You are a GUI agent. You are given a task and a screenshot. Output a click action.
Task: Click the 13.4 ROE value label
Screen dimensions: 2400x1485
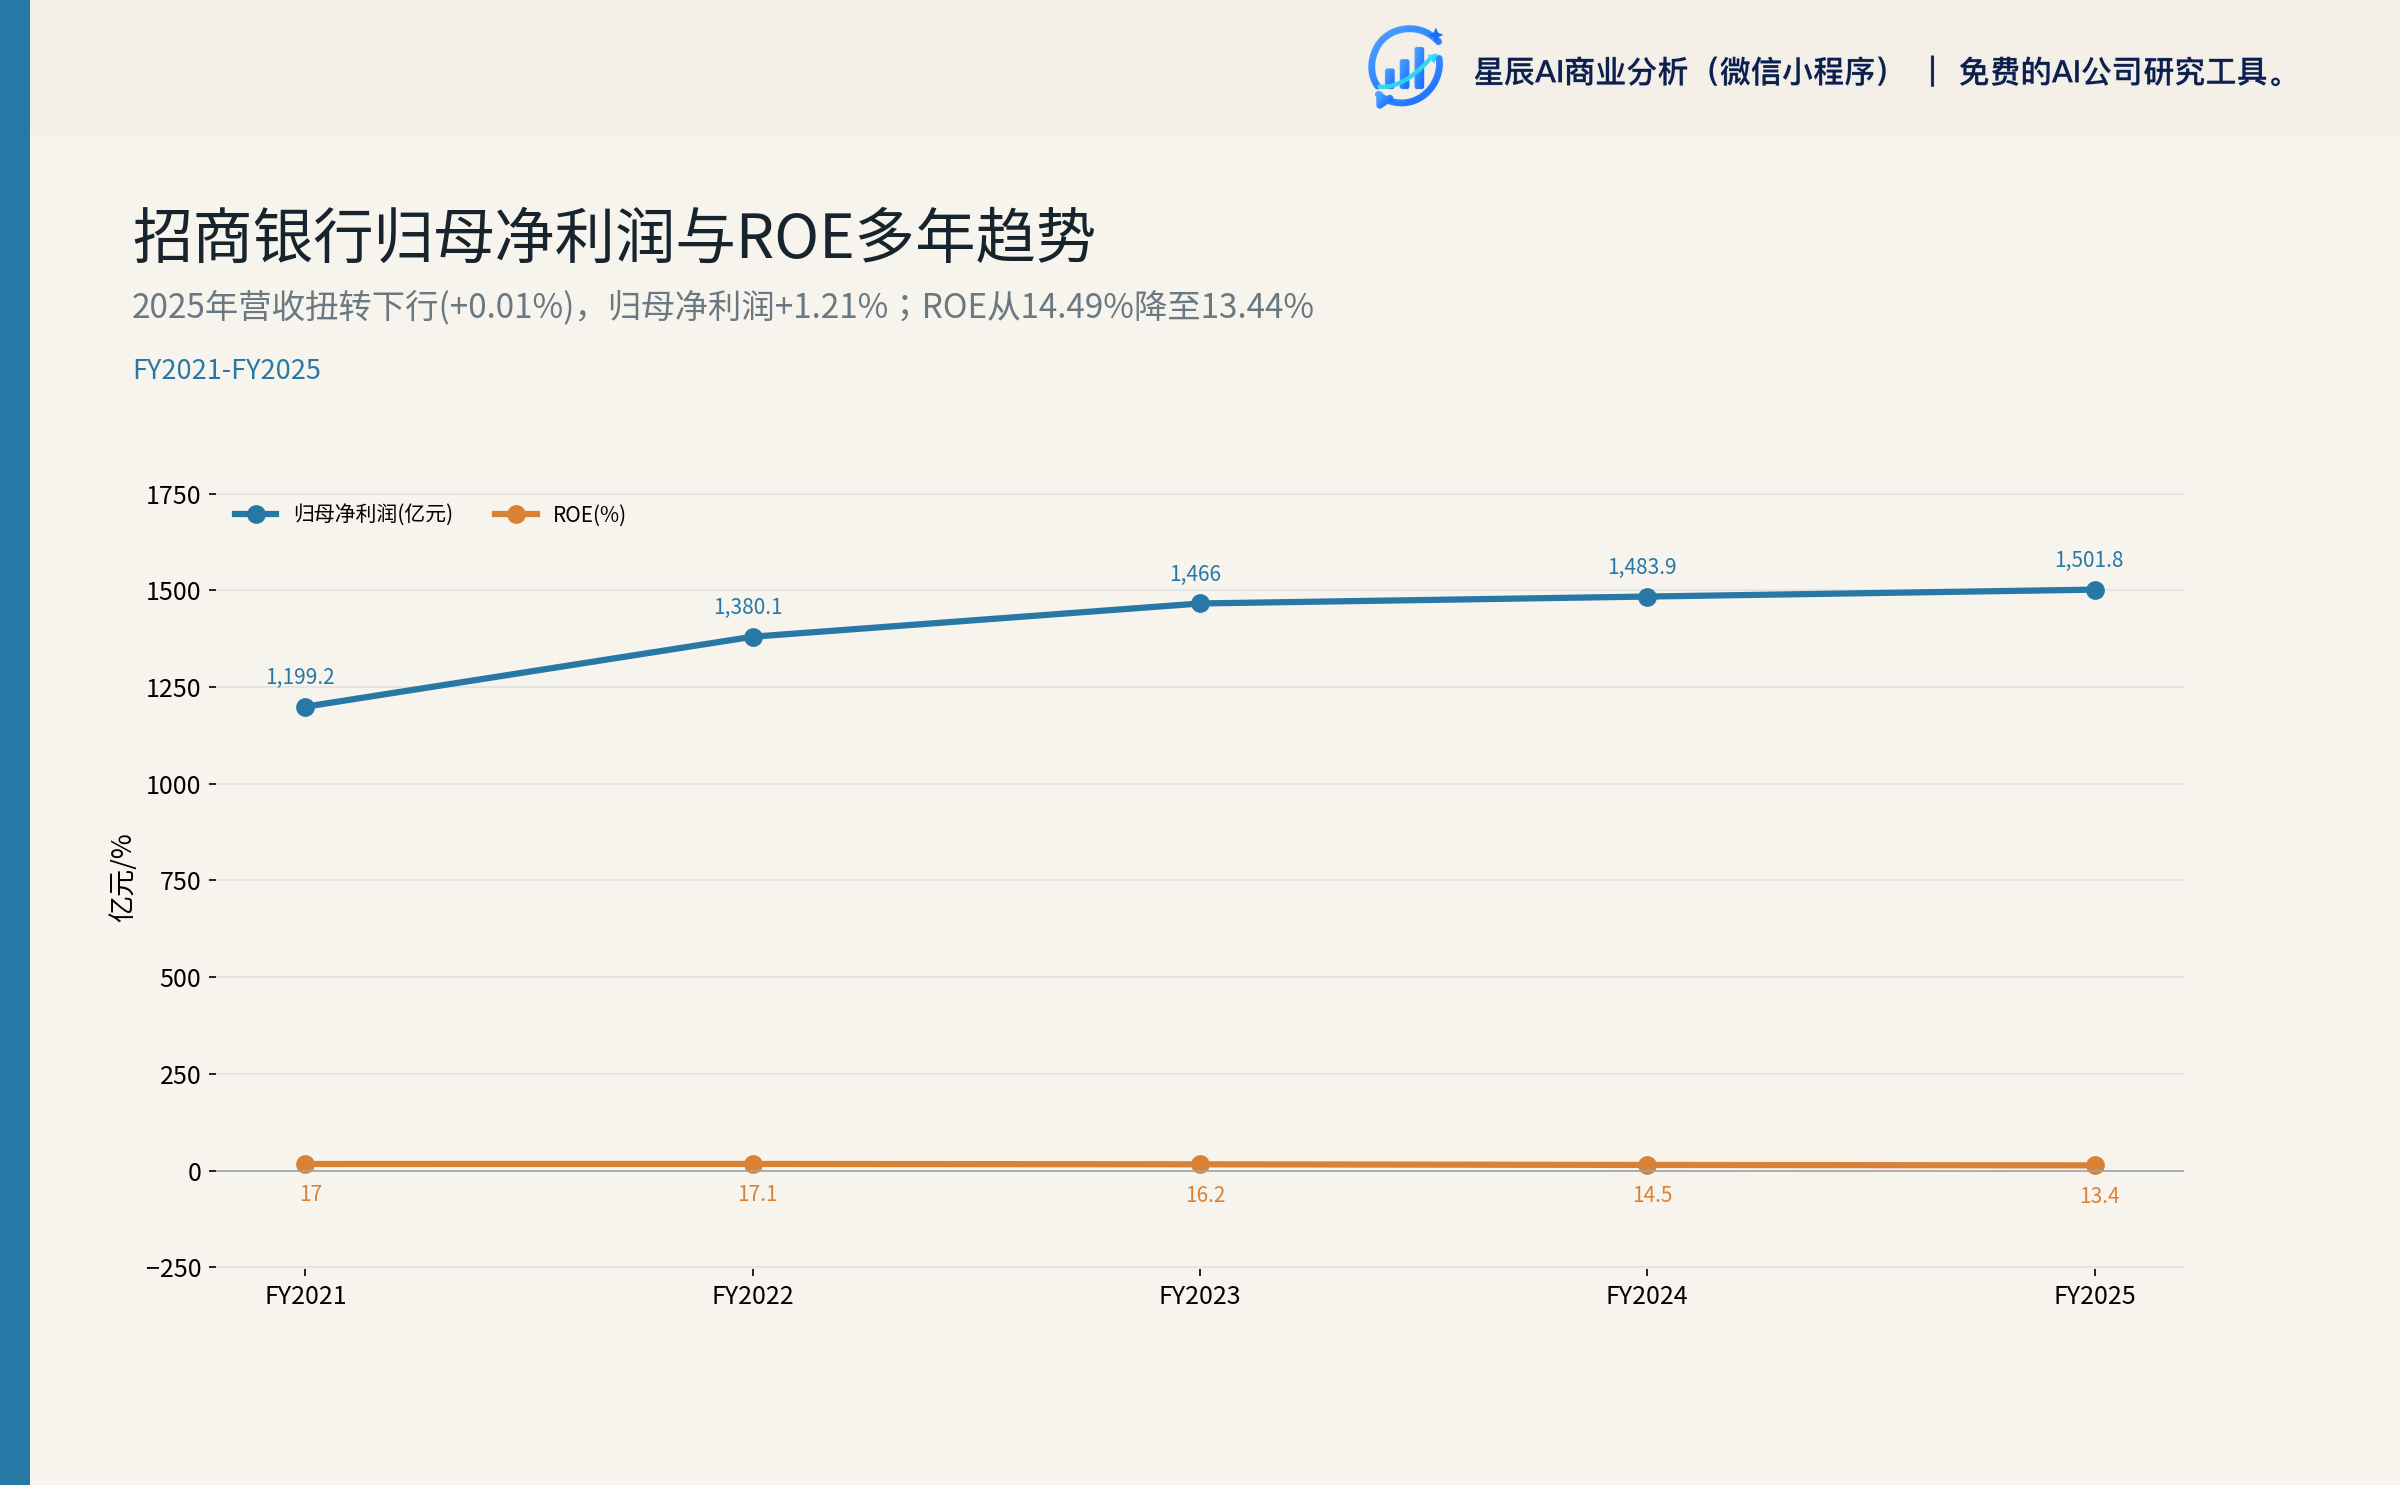[x=2100, y=1196]
